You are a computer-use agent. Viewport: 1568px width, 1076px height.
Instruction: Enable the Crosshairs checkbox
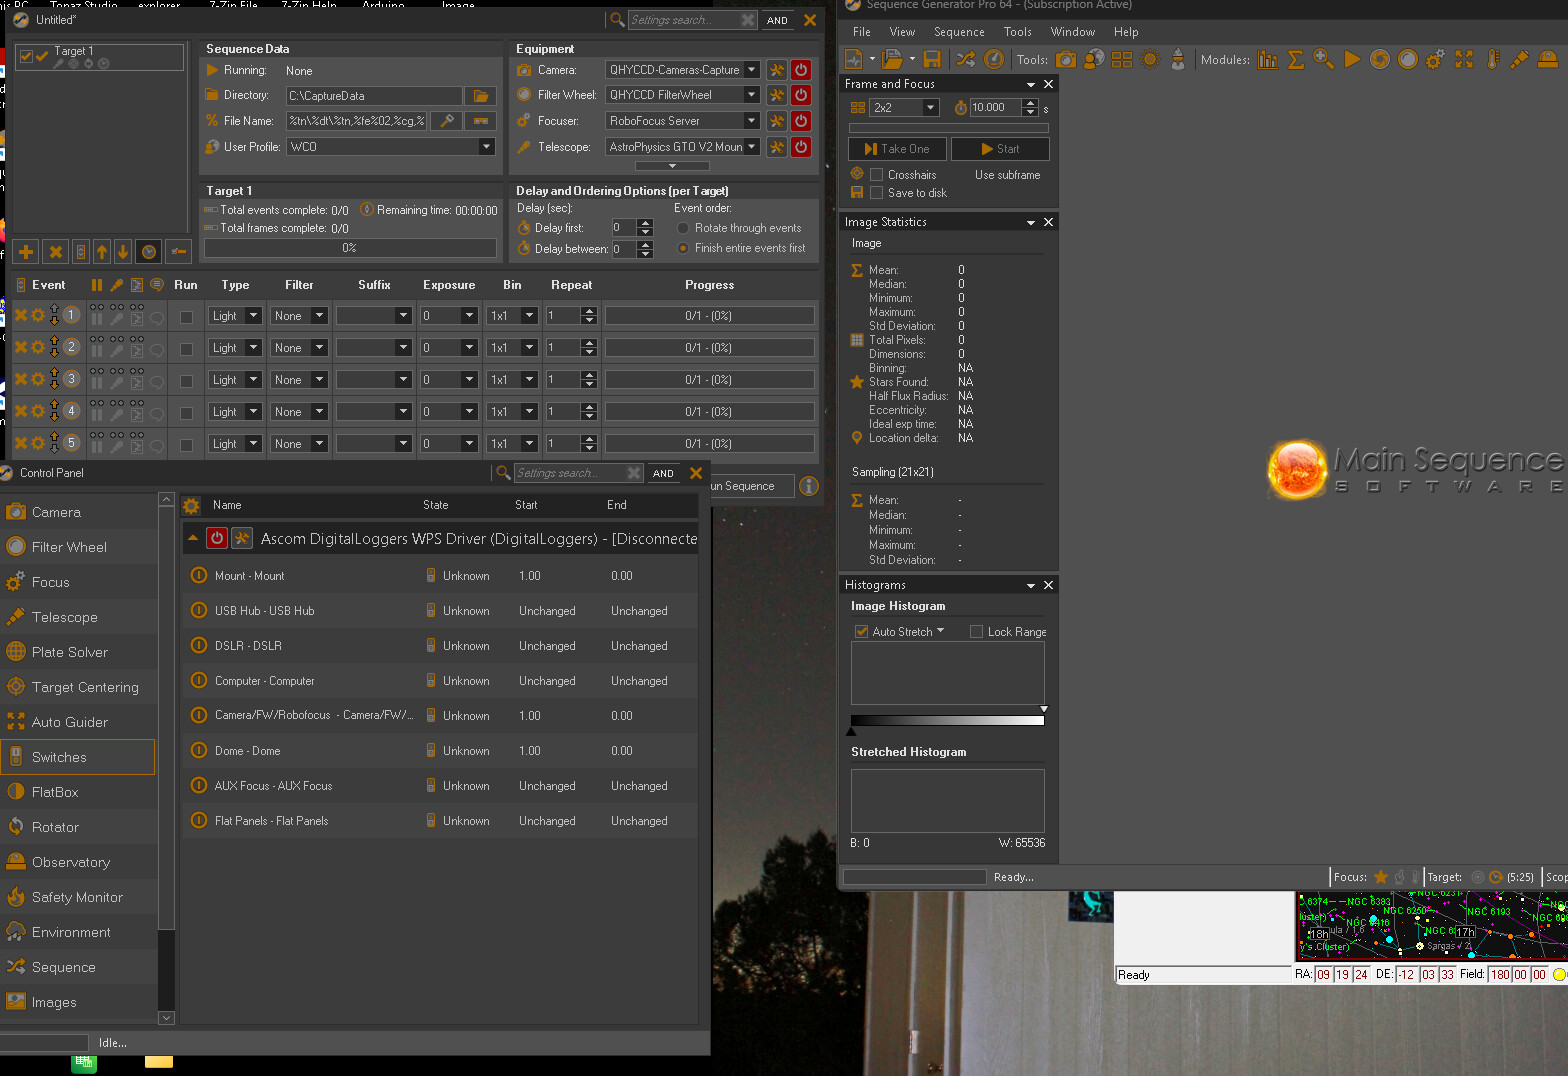(x=876, y=175)
